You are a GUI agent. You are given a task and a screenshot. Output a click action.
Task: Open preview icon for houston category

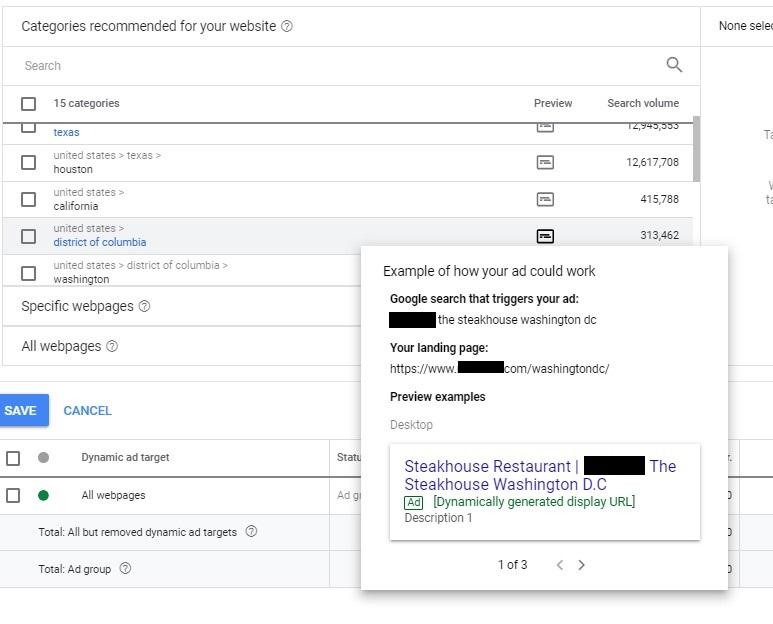tap(545, 162)
